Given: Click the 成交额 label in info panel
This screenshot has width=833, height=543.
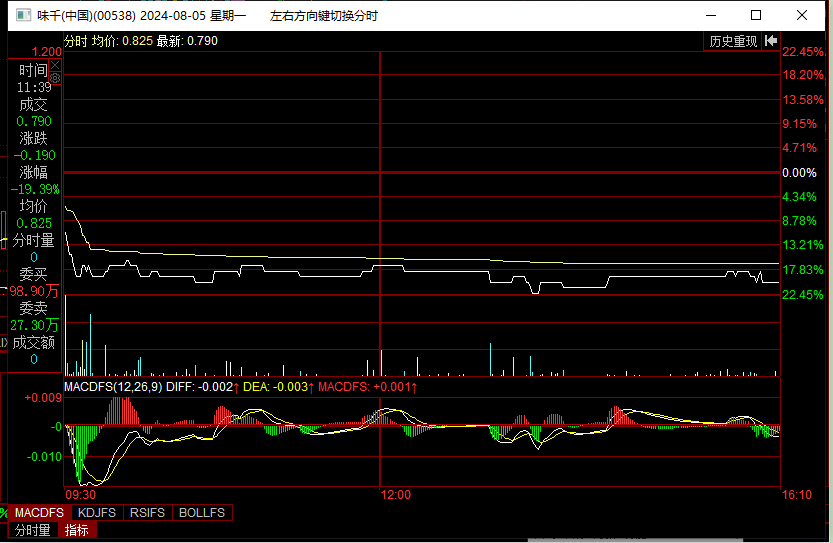Looking at the screenshot, I should [x=33, y=343].
